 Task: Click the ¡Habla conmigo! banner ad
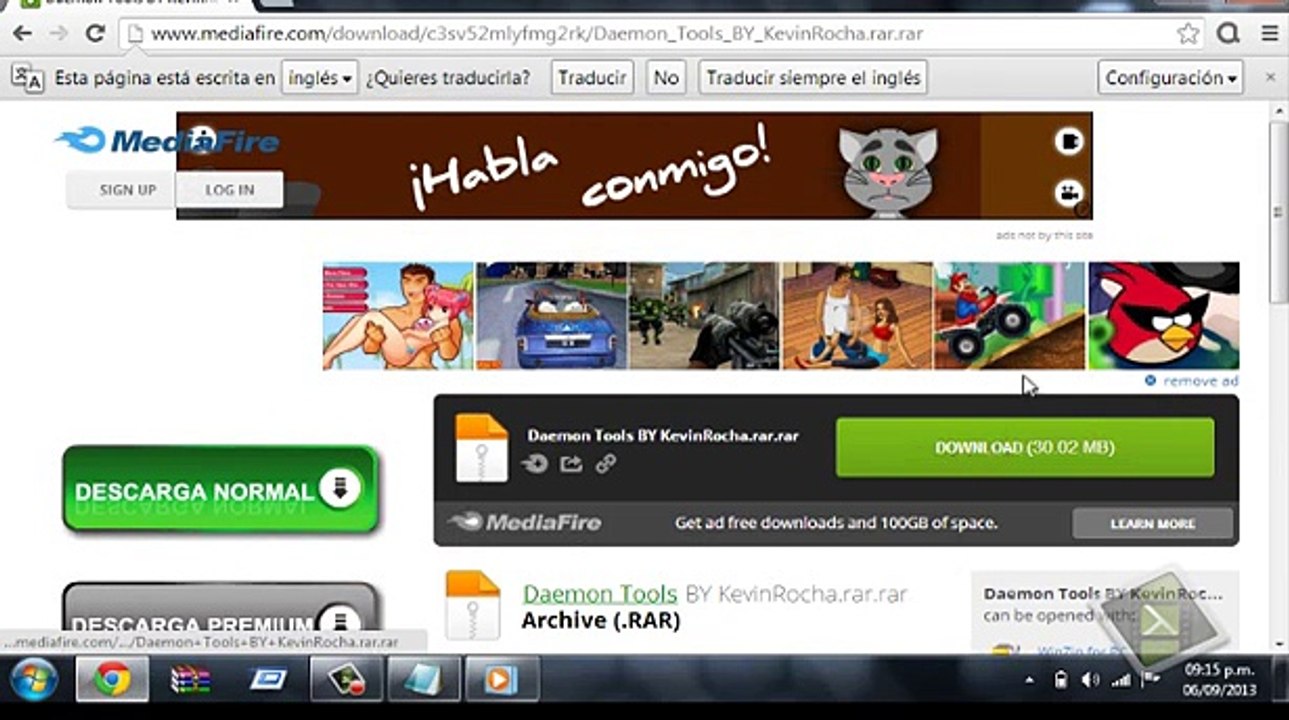coord(634,165)
